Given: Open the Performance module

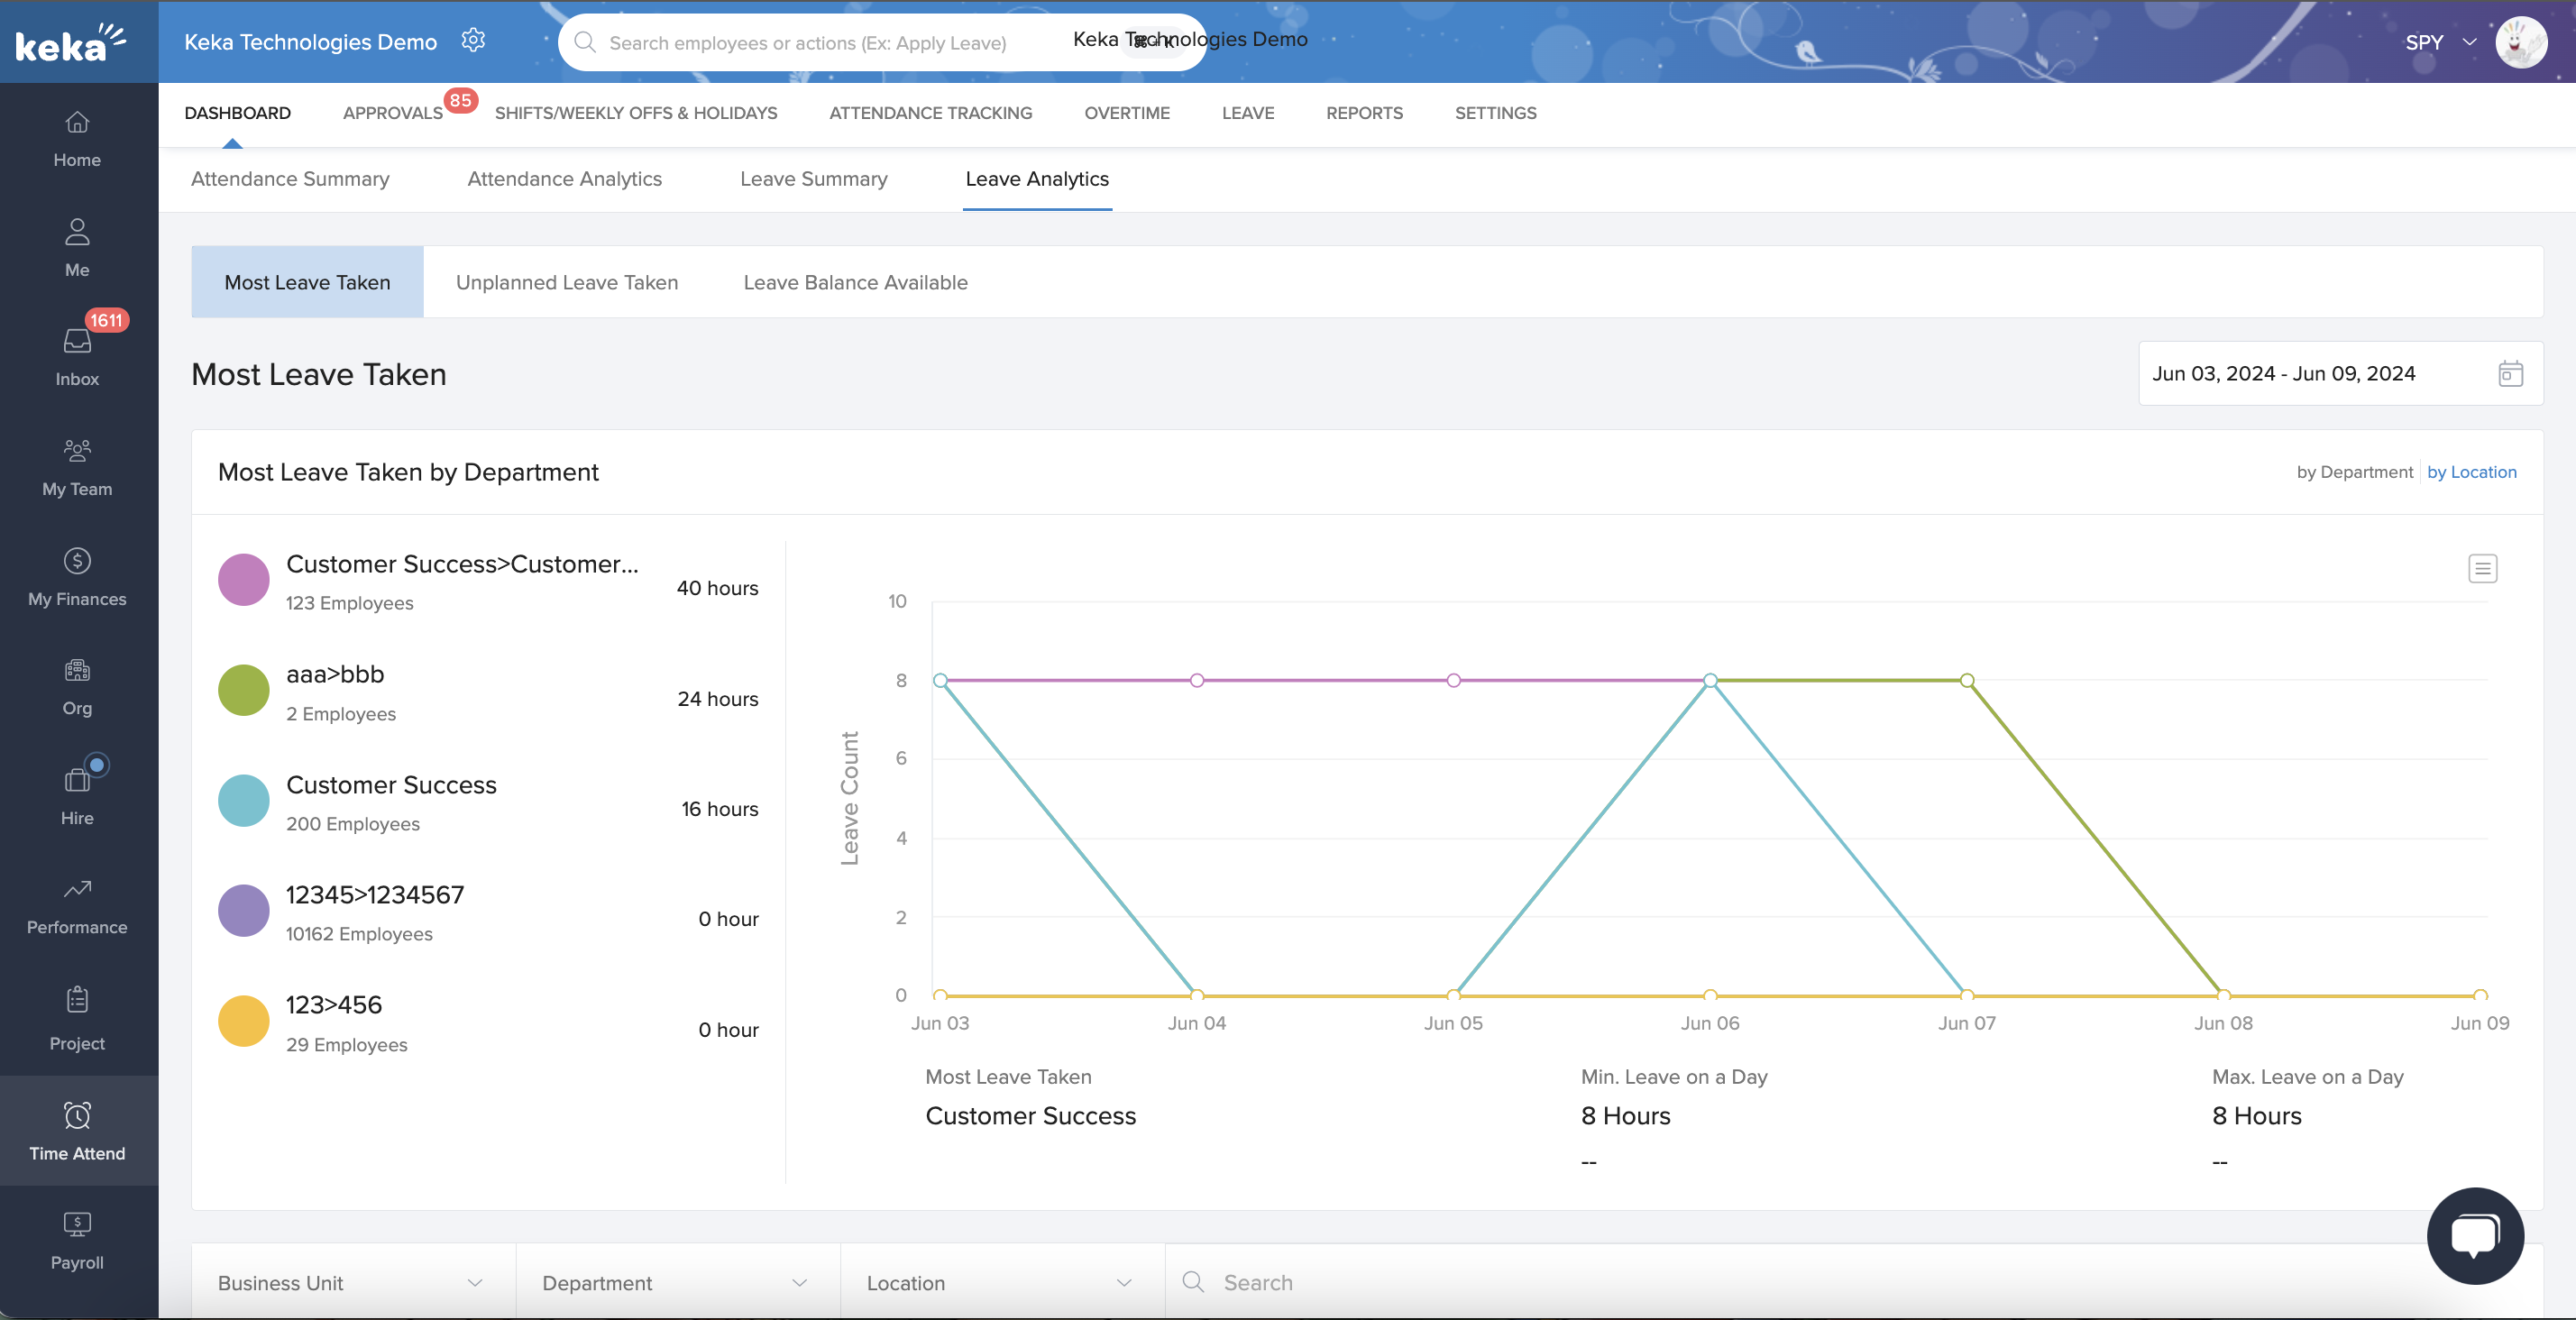Looking at the screenshot, I should tap(77, 904).
